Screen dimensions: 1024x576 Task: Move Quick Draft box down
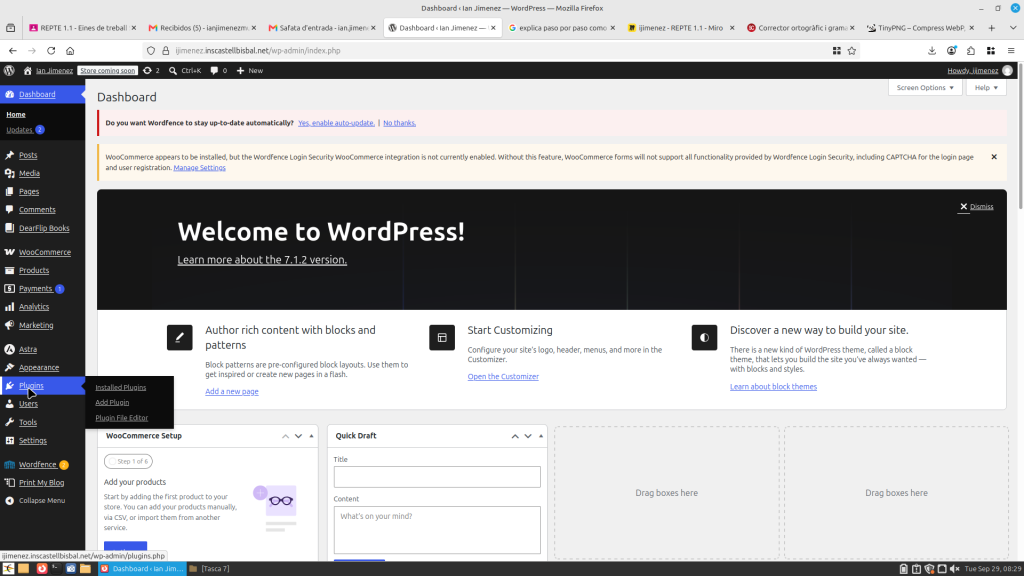528,436
